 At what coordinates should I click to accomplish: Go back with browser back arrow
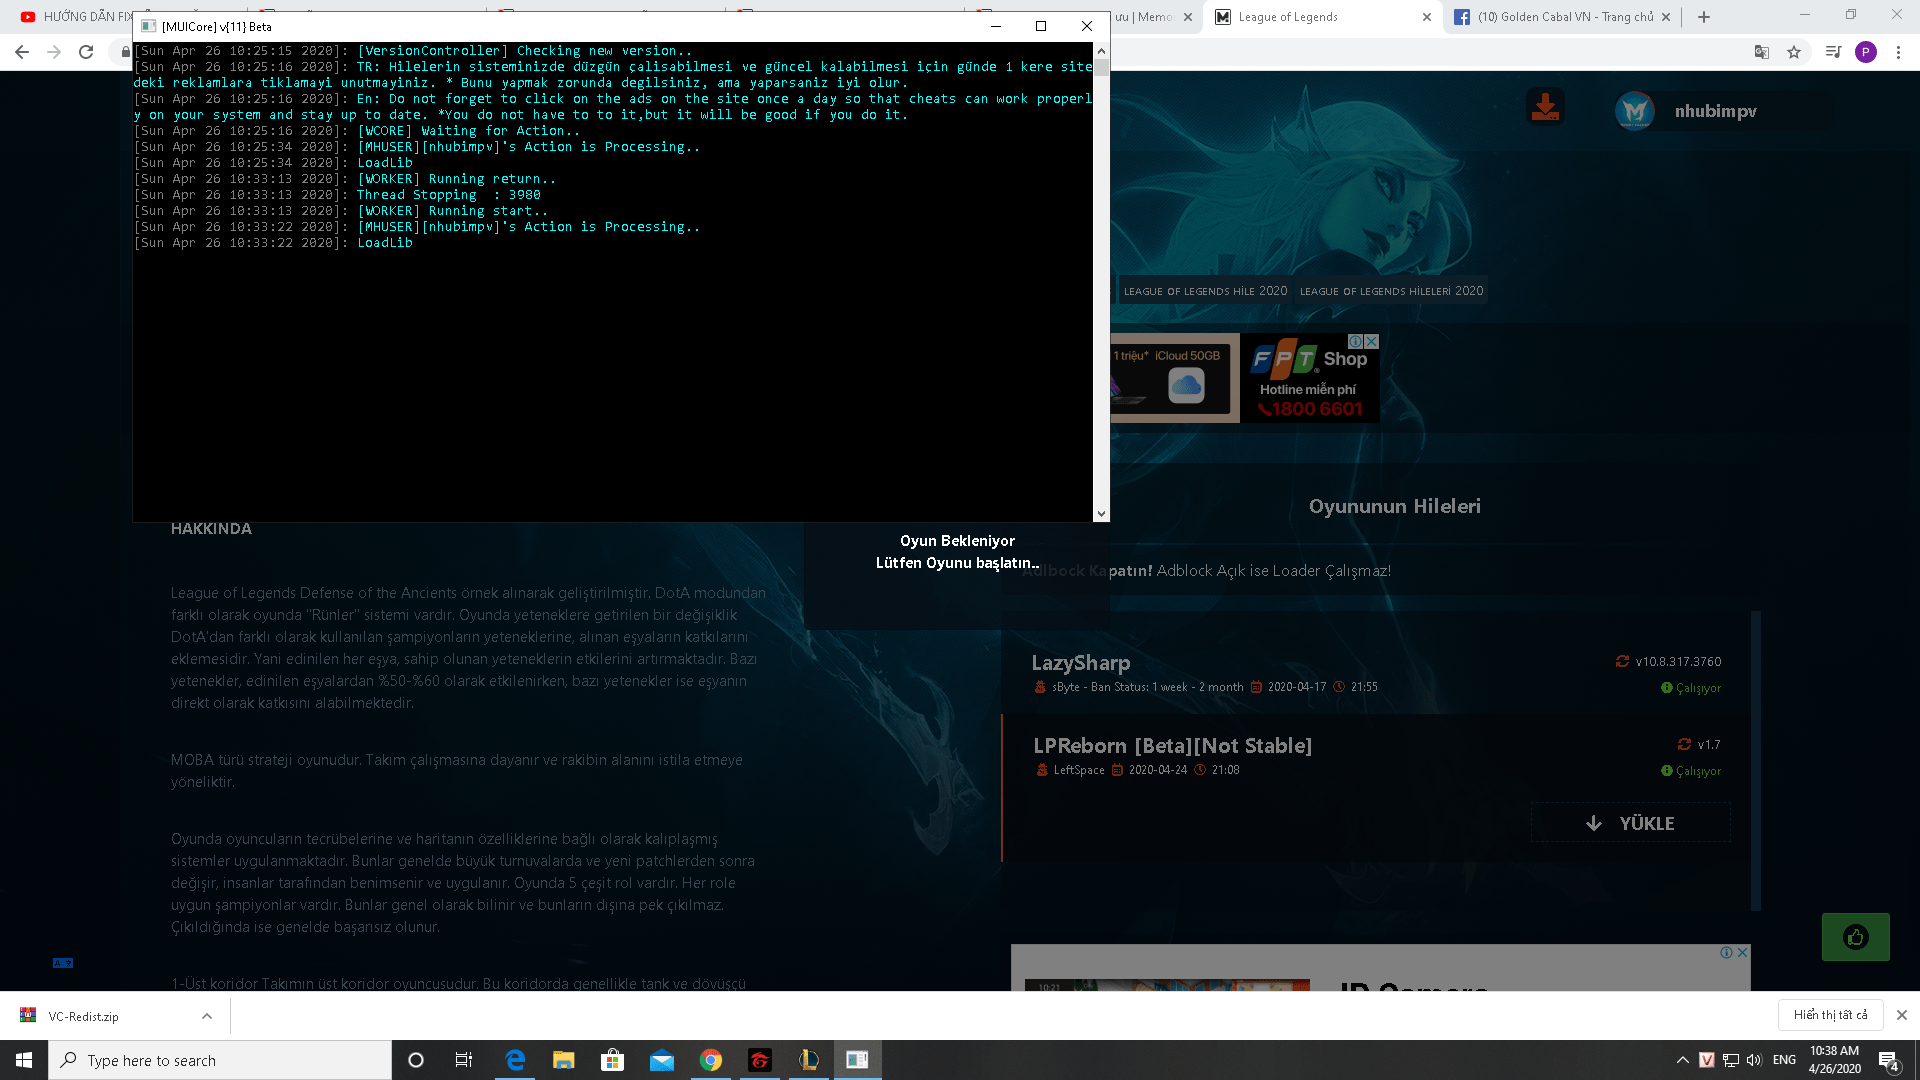[22, 52]
